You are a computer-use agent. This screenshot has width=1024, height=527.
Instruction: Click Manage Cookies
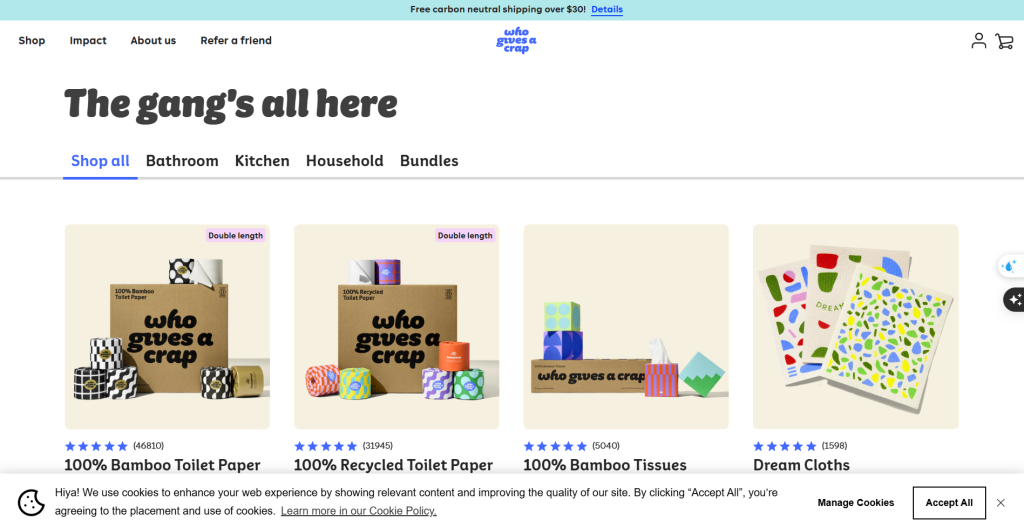856,502
